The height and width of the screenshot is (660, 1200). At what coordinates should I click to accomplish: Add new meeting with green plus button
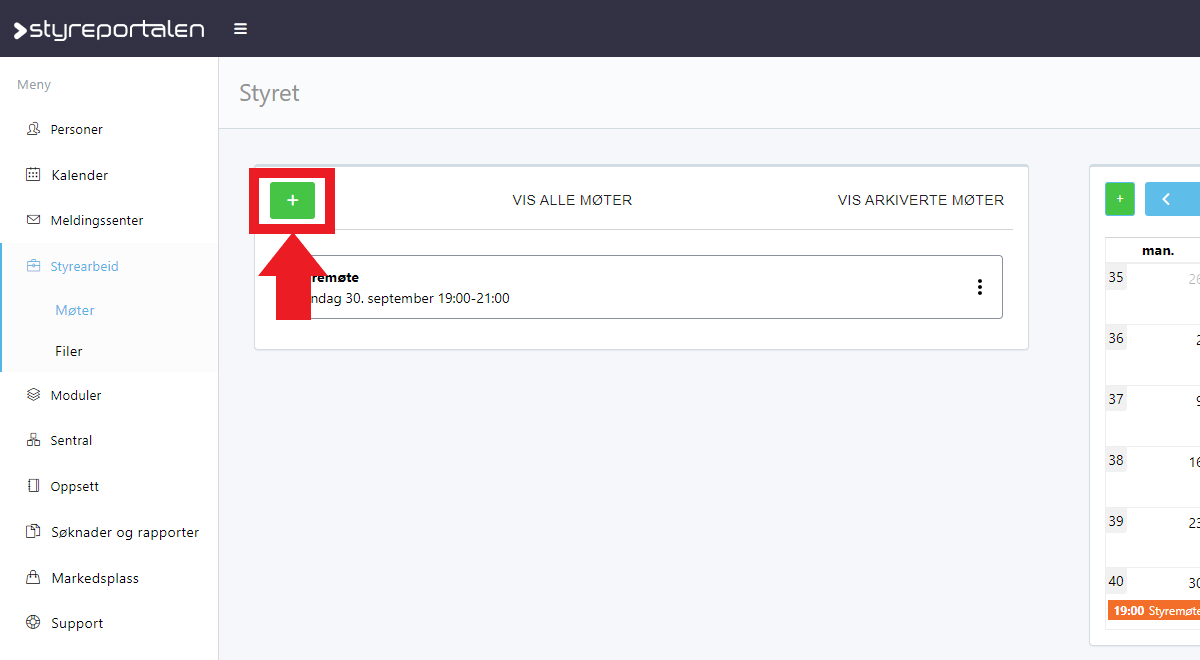click(x=292, y=200)
